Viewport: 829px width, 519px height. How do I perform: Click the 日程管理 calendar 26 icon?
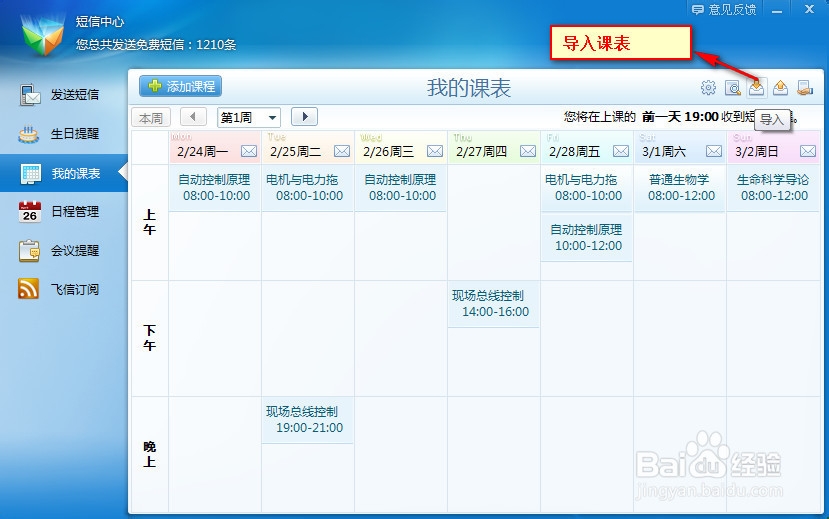pyautogui.click(x=30, y=211)
